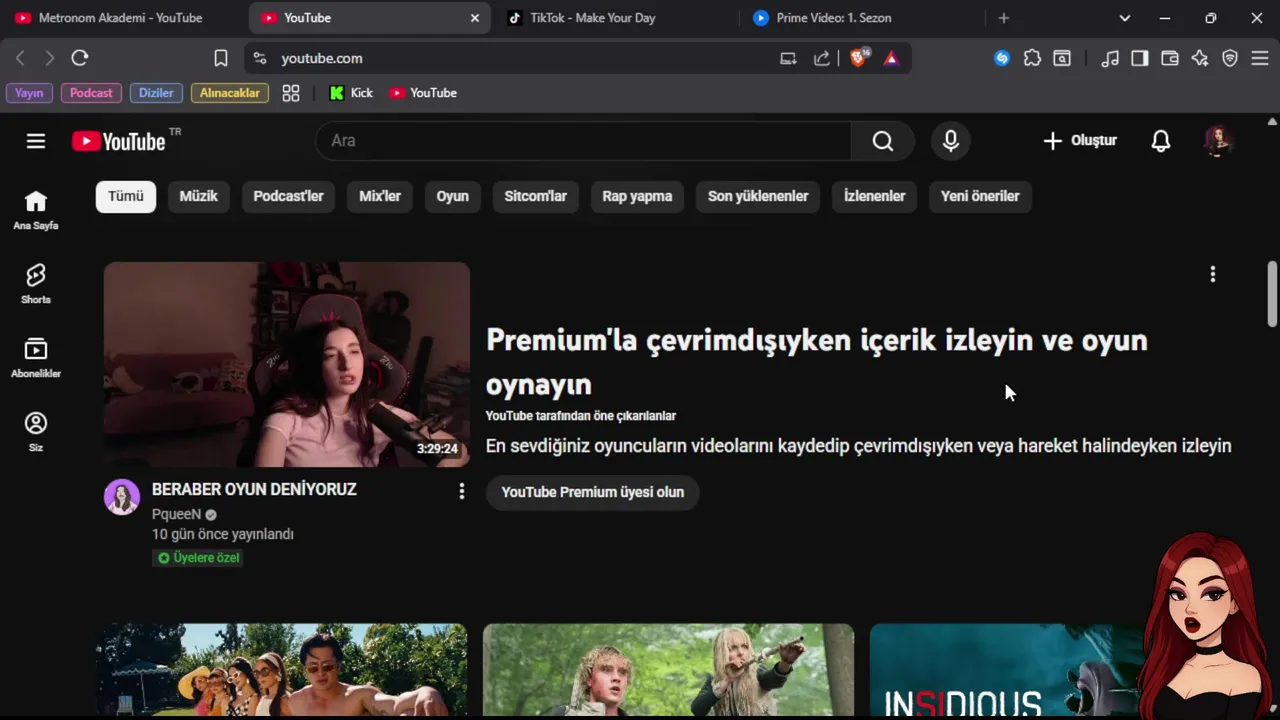Go to Ana Sayfa in sidebar
The width and height of the screenshot is (1280, 720).
[x=36, y=210]
